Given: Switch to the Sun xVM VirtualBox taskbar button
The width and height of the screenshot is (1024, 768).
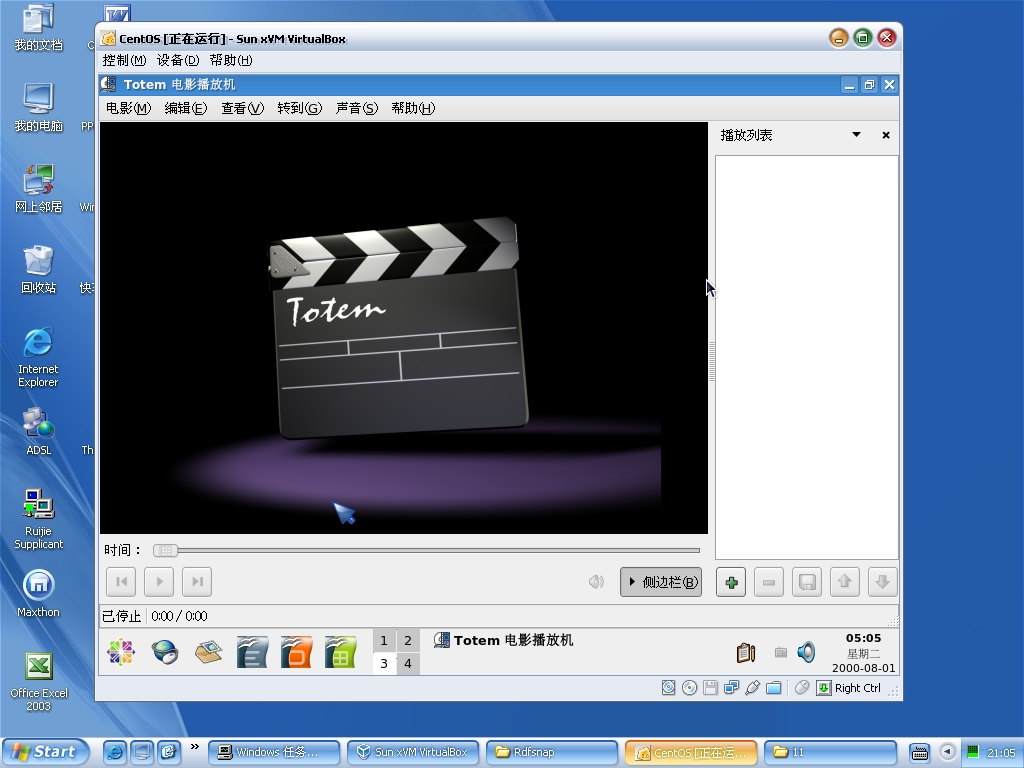Looking at the screenshot, I should click(413, 752).
